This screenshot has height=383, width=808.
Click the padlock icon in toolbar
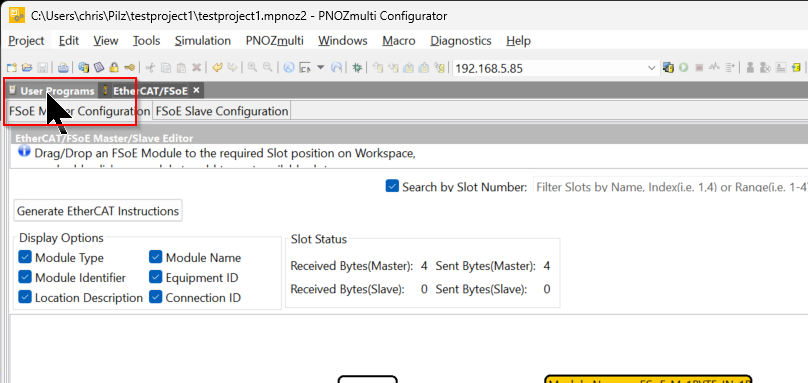pos(114,68)
